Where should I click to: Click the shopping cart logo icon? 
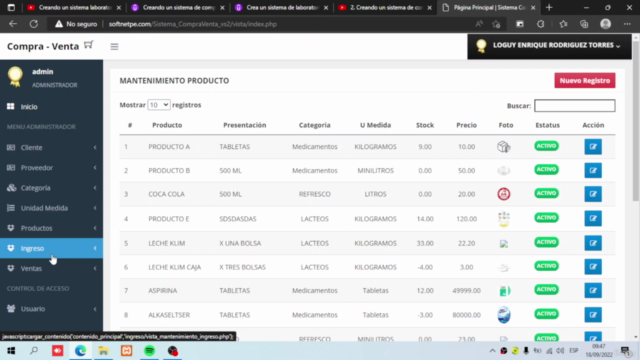89,45
